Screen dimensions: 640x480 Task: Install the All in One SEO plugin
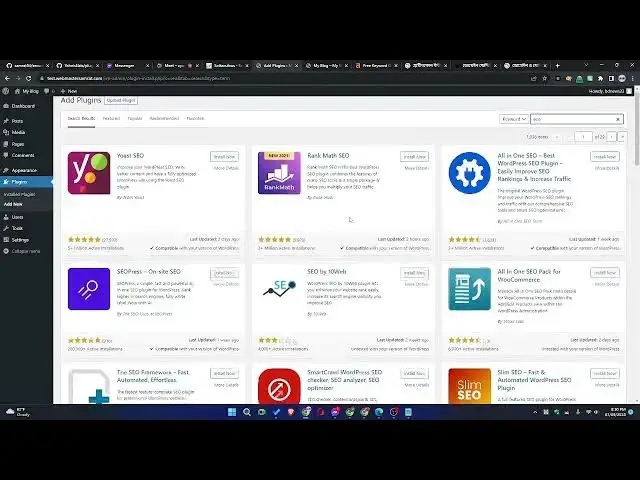[x=604, y=157]
